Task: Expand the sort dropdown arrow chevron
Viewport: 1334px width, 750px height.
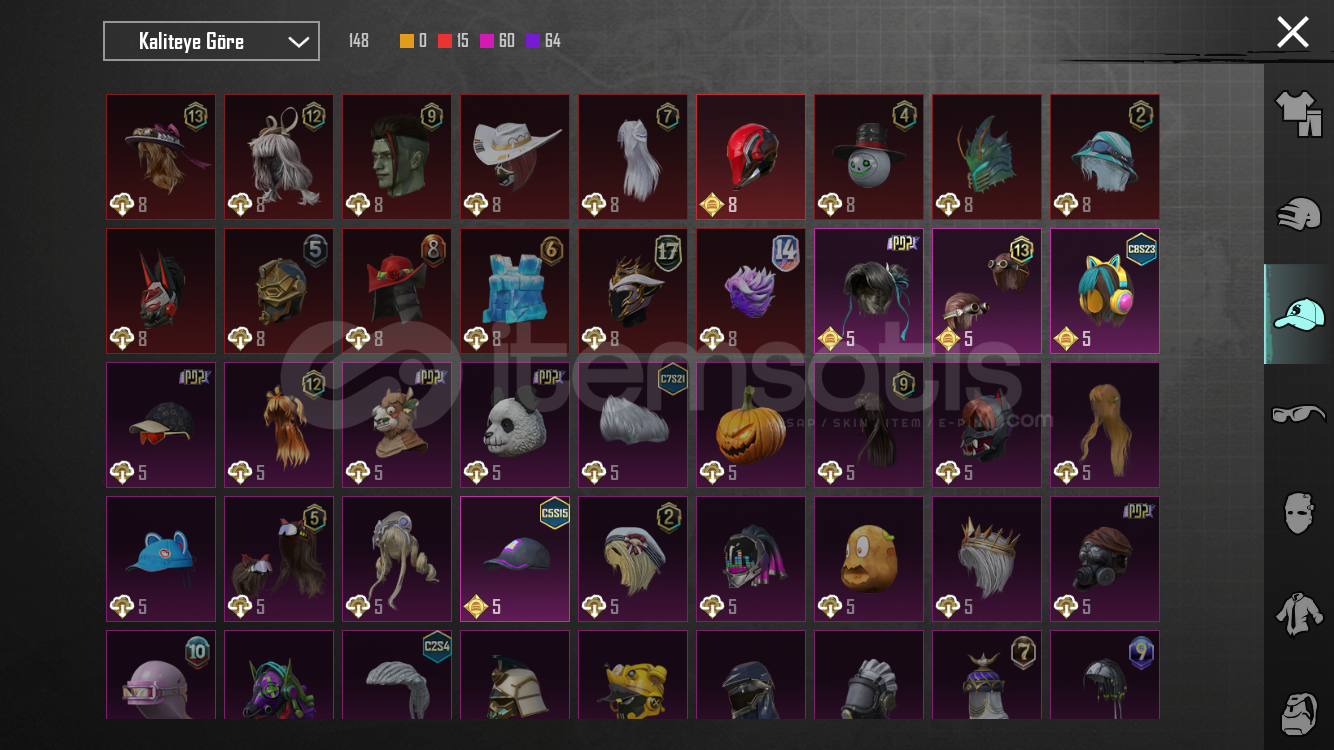Action: [298, 41]
